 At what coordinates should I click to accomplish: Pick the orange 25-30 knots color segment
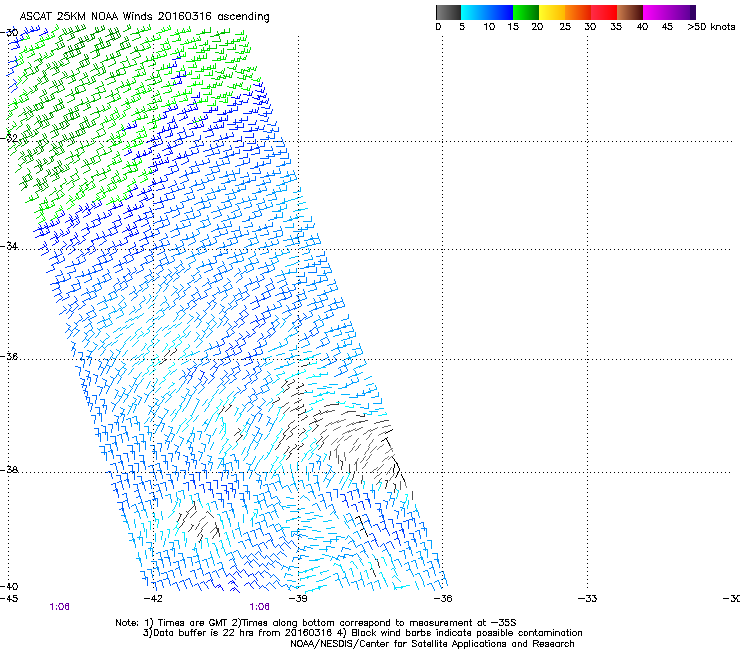(x=578, y=12)
